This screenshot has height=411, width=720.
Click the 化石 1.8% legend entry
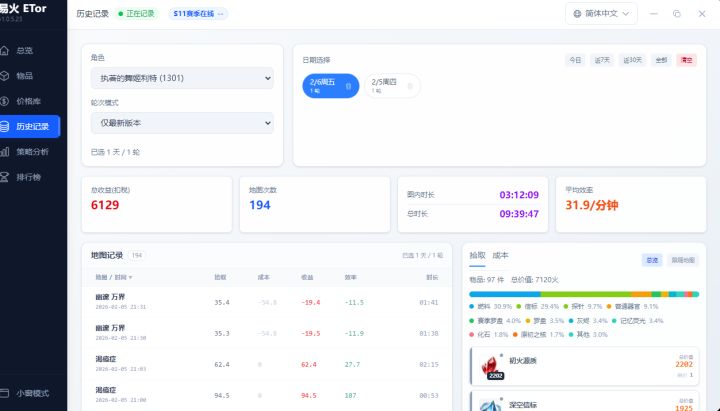click(x=489, y=334)
